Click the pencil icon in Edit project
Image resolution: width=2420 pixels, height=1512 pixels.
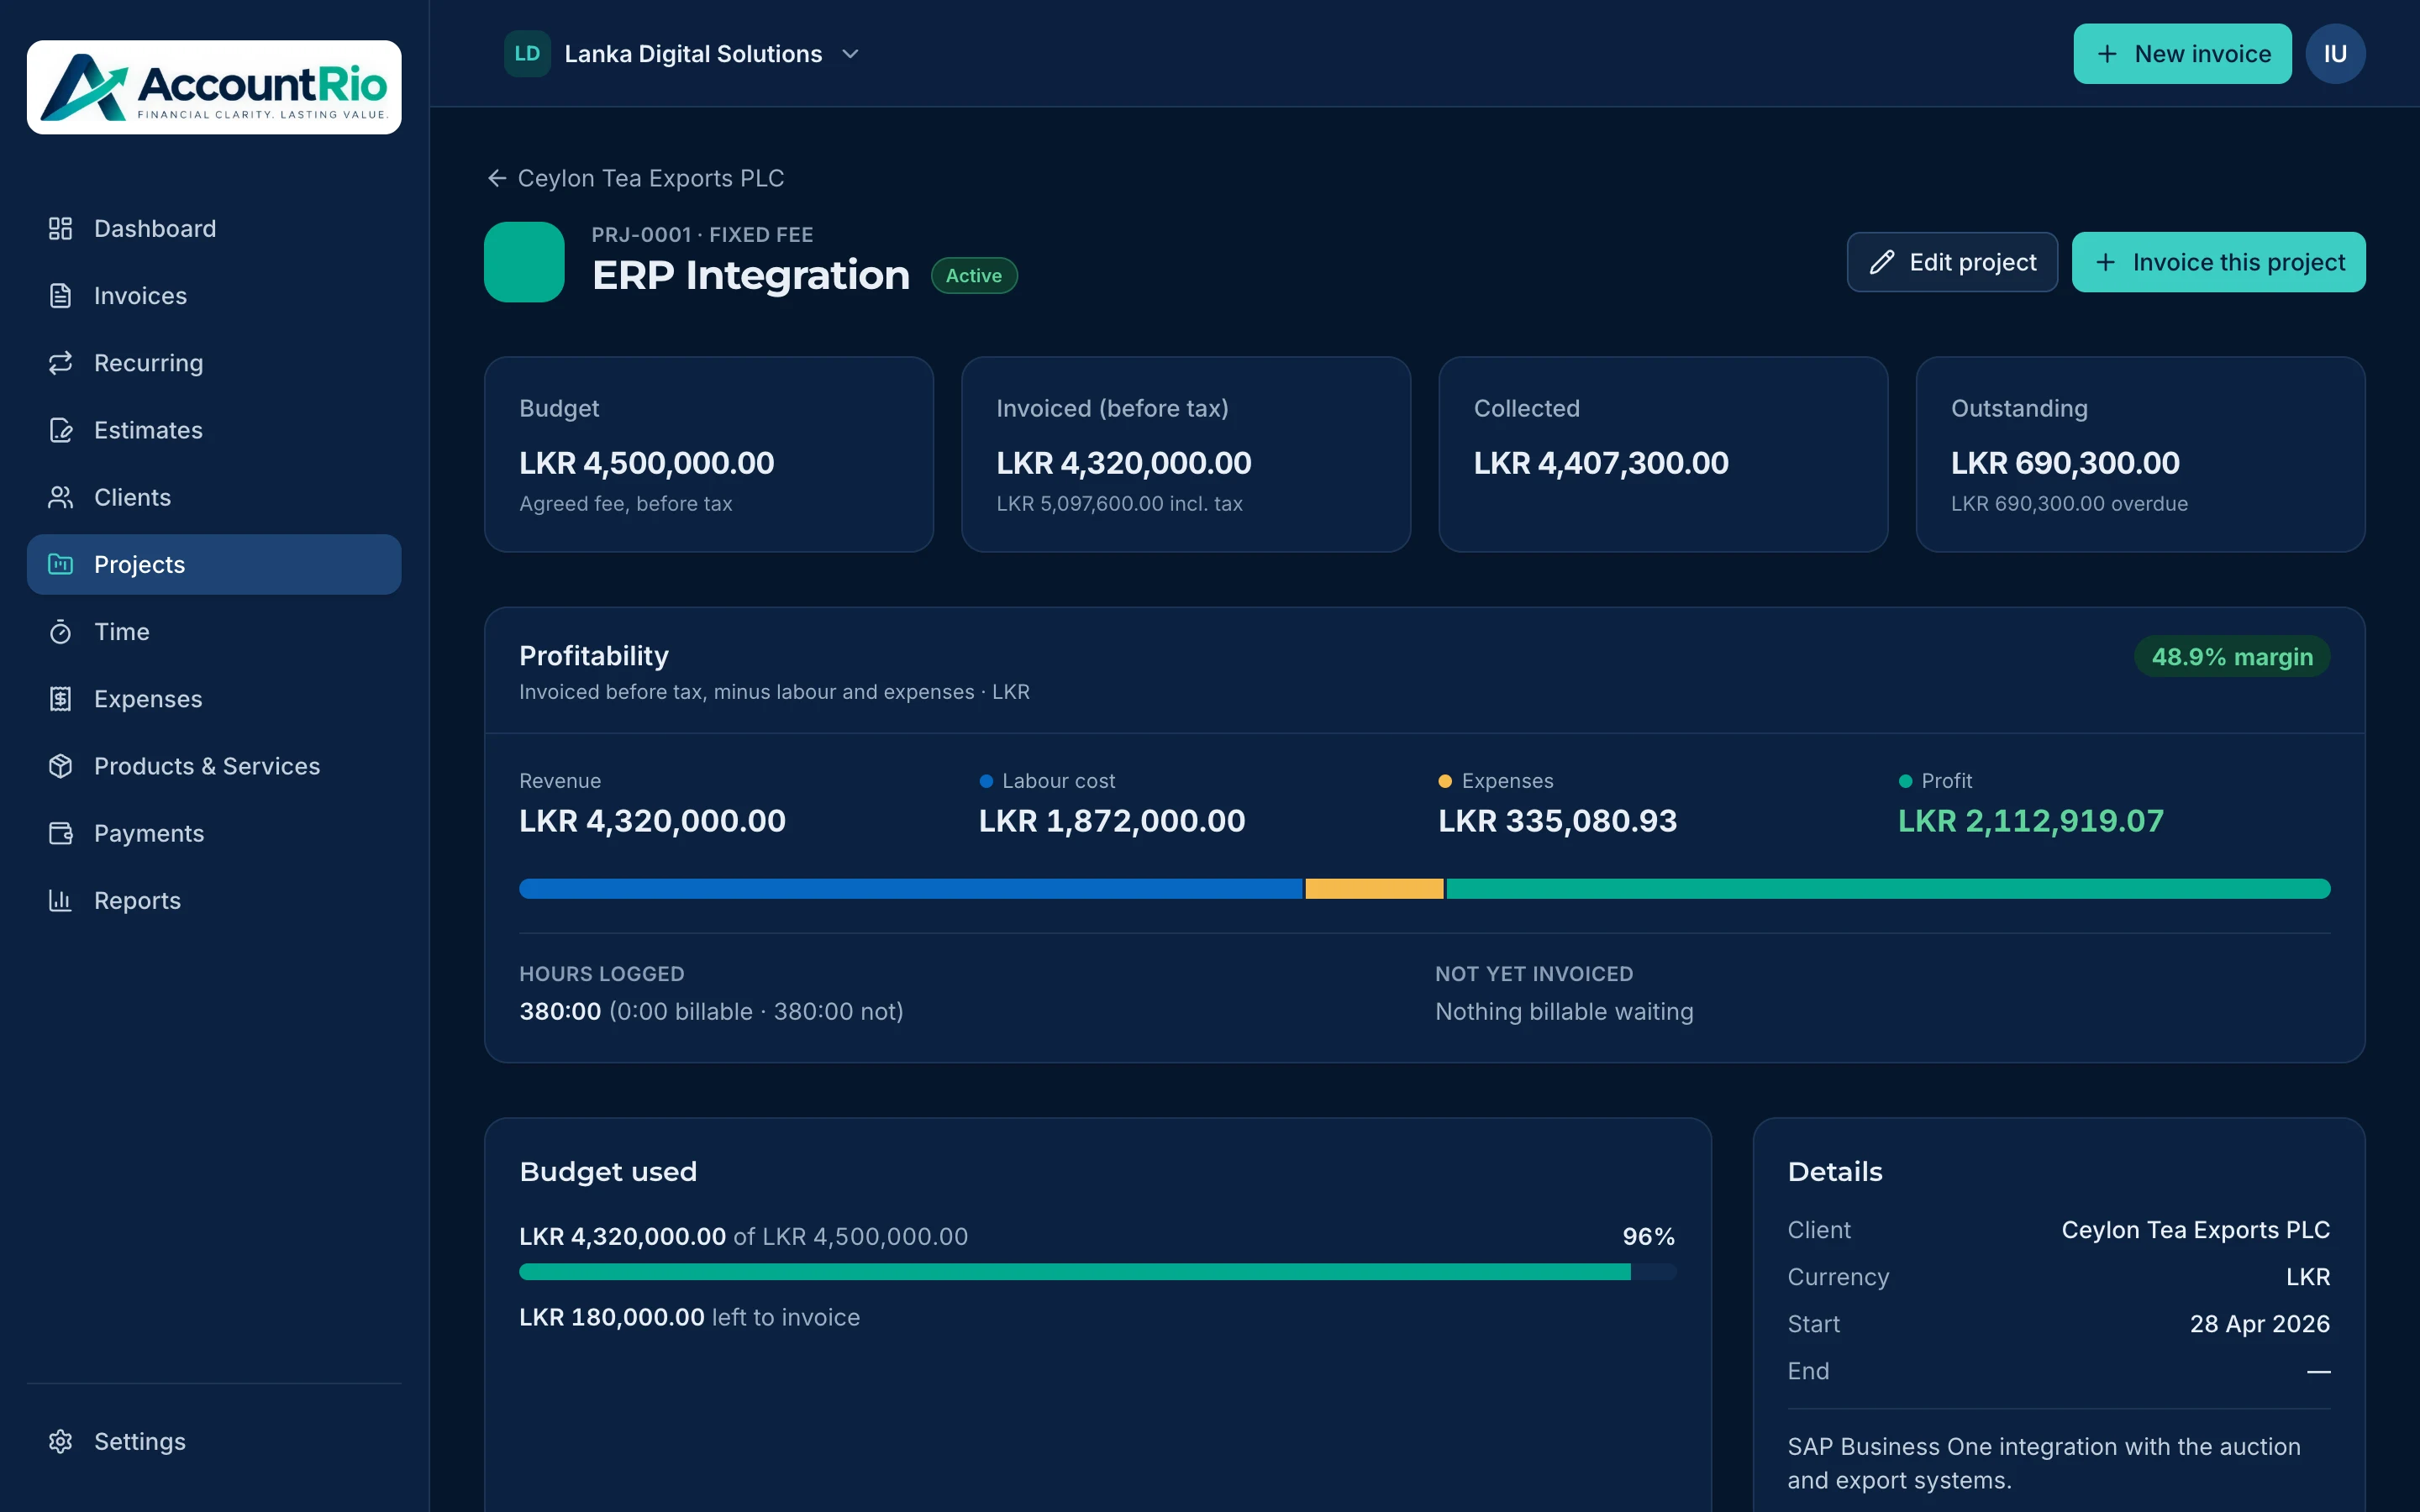1882,262
